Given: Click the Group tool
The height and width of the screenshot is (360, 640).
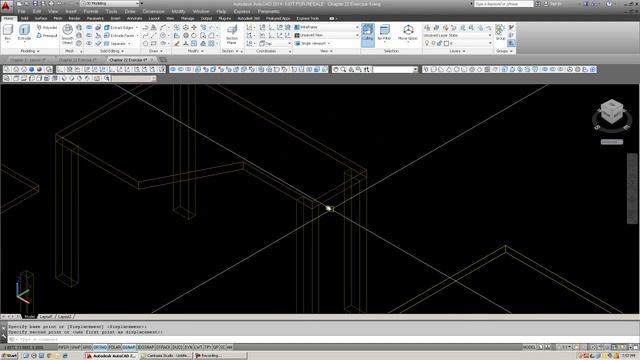Looking at the screenshot, I should point(500,32).
